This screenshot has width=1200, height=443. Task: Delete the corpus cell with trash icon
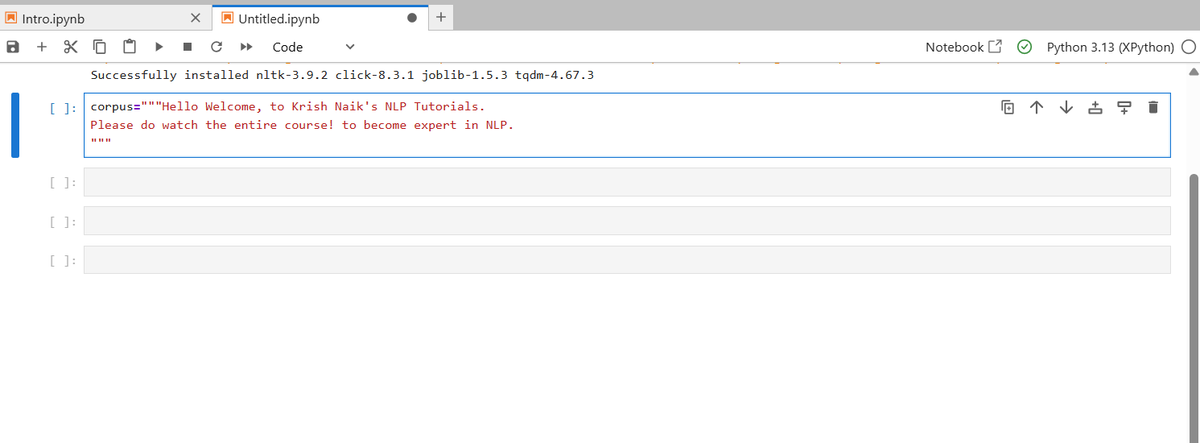click(1152, 106)
